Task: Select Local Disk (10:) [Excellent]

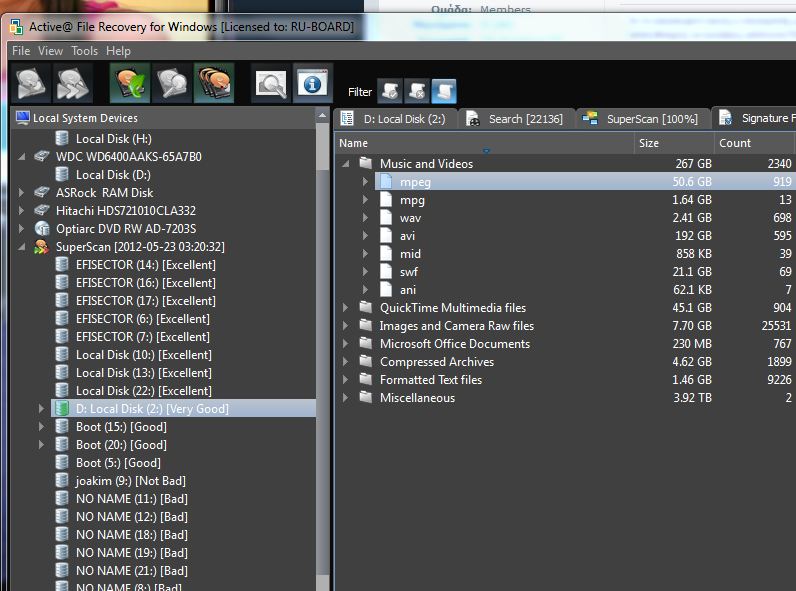Action: 144,355
